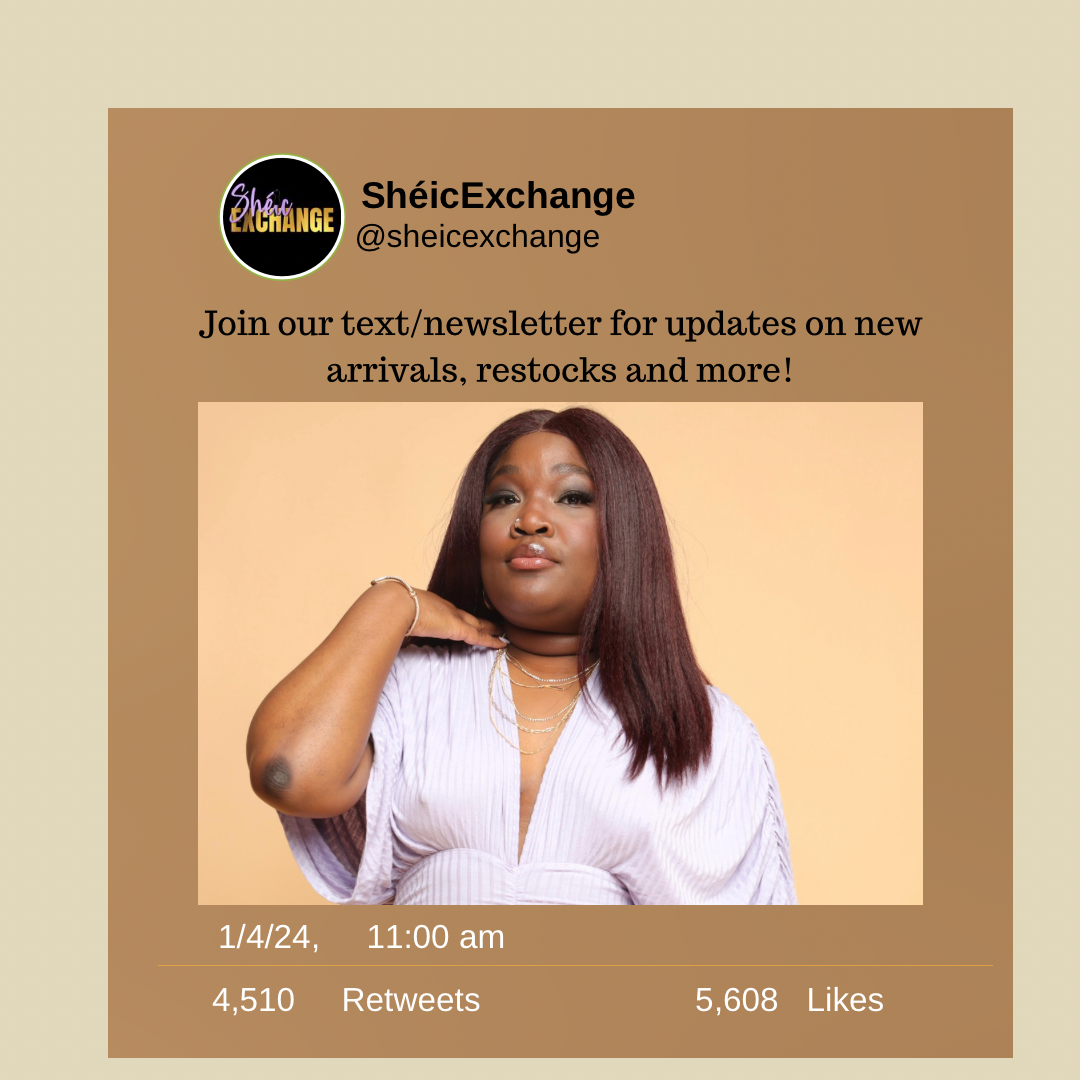
Task: Open the Likes label
Action: 845,1000
